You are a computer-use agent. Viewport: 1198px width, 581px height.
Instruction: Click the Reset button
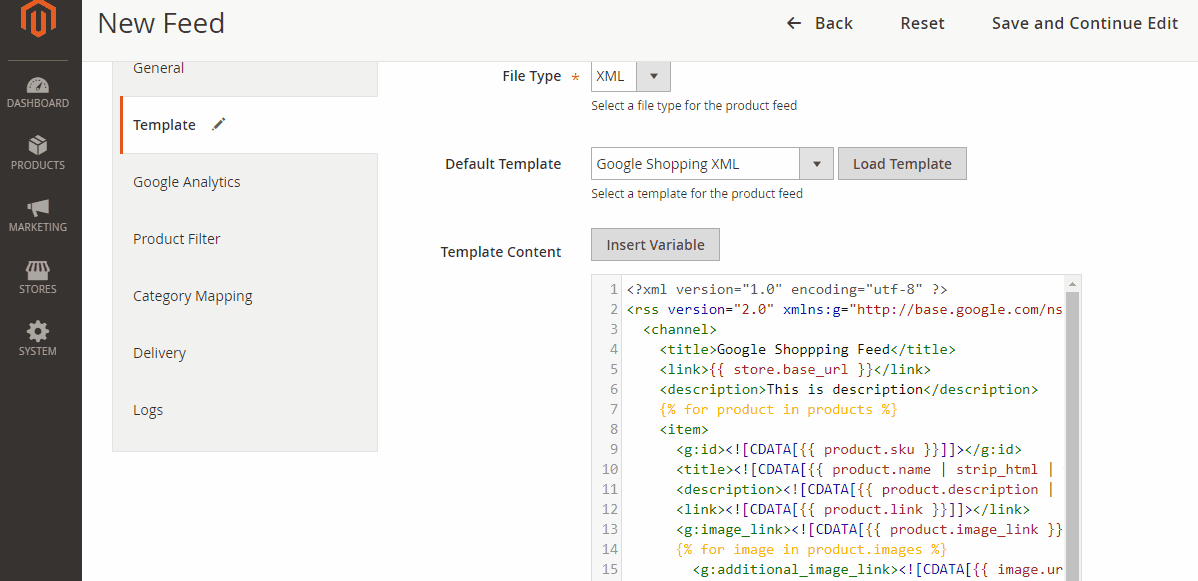(922, 23)
